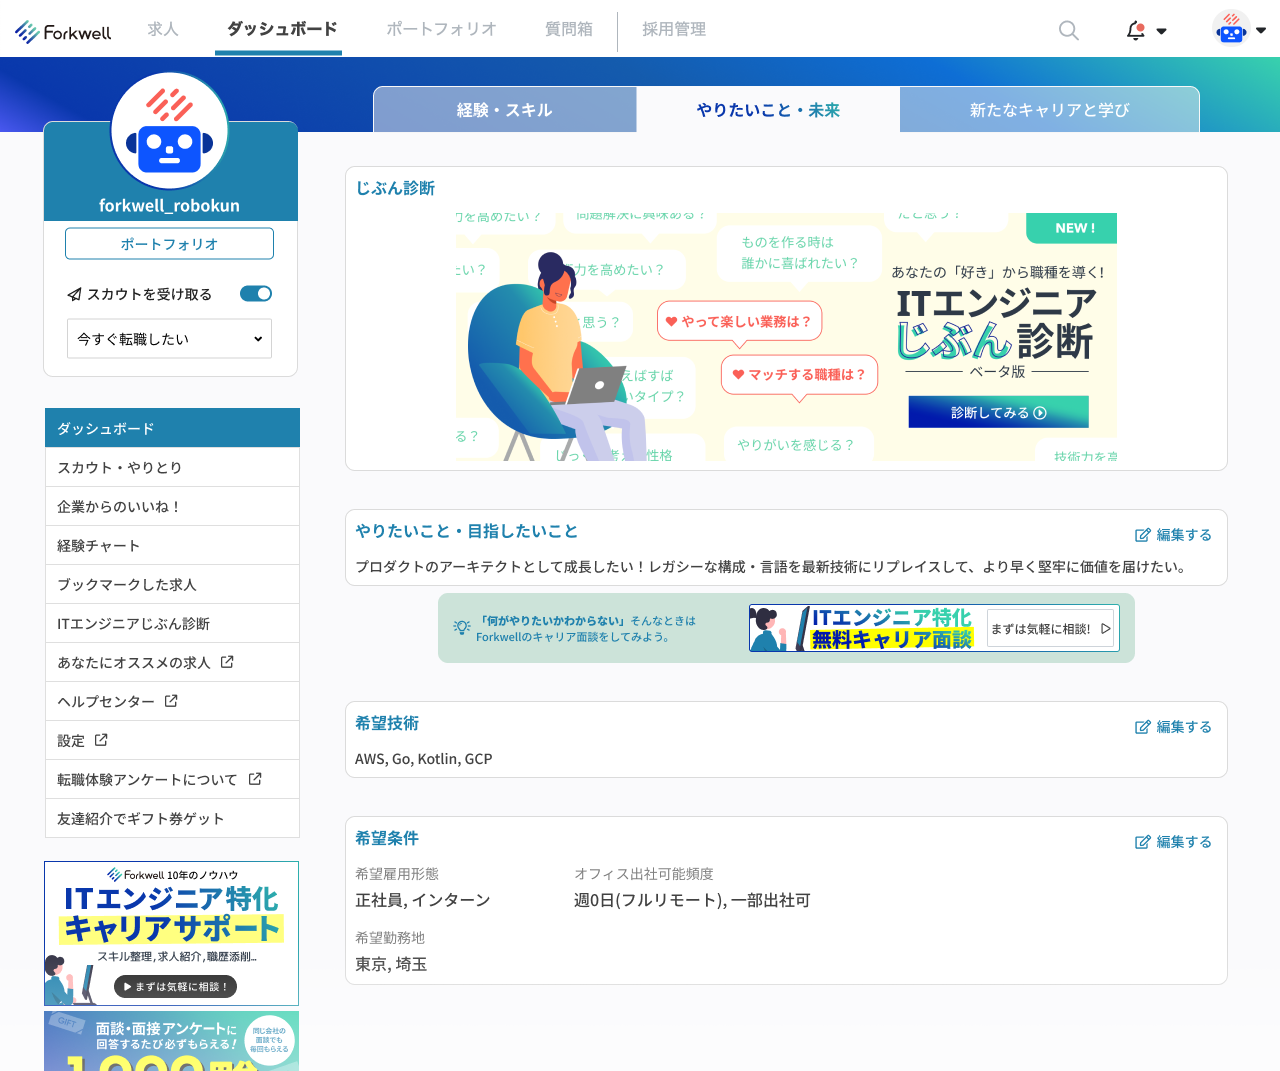Screen dimensions: 1280x1071
Task: Click 週0日(フルリモート), 一部出社可 value
Action: (x=692, y=900)
